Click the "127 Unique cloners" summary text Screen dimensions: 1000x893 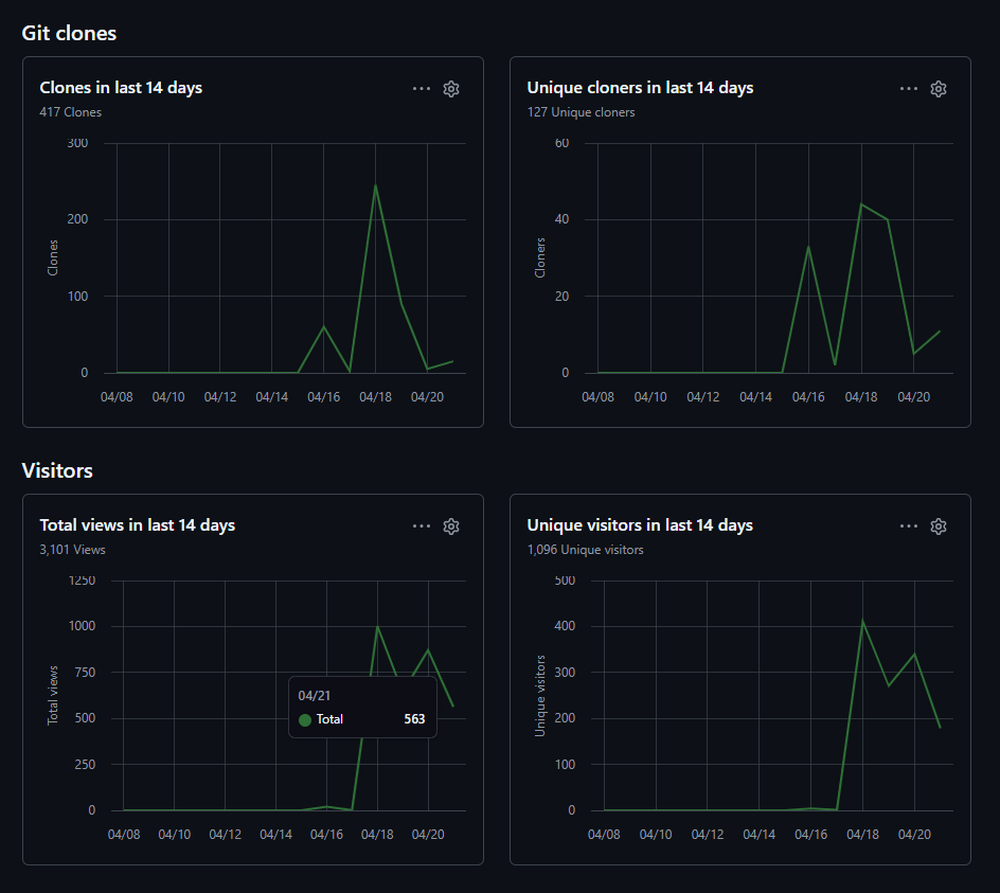581,113
